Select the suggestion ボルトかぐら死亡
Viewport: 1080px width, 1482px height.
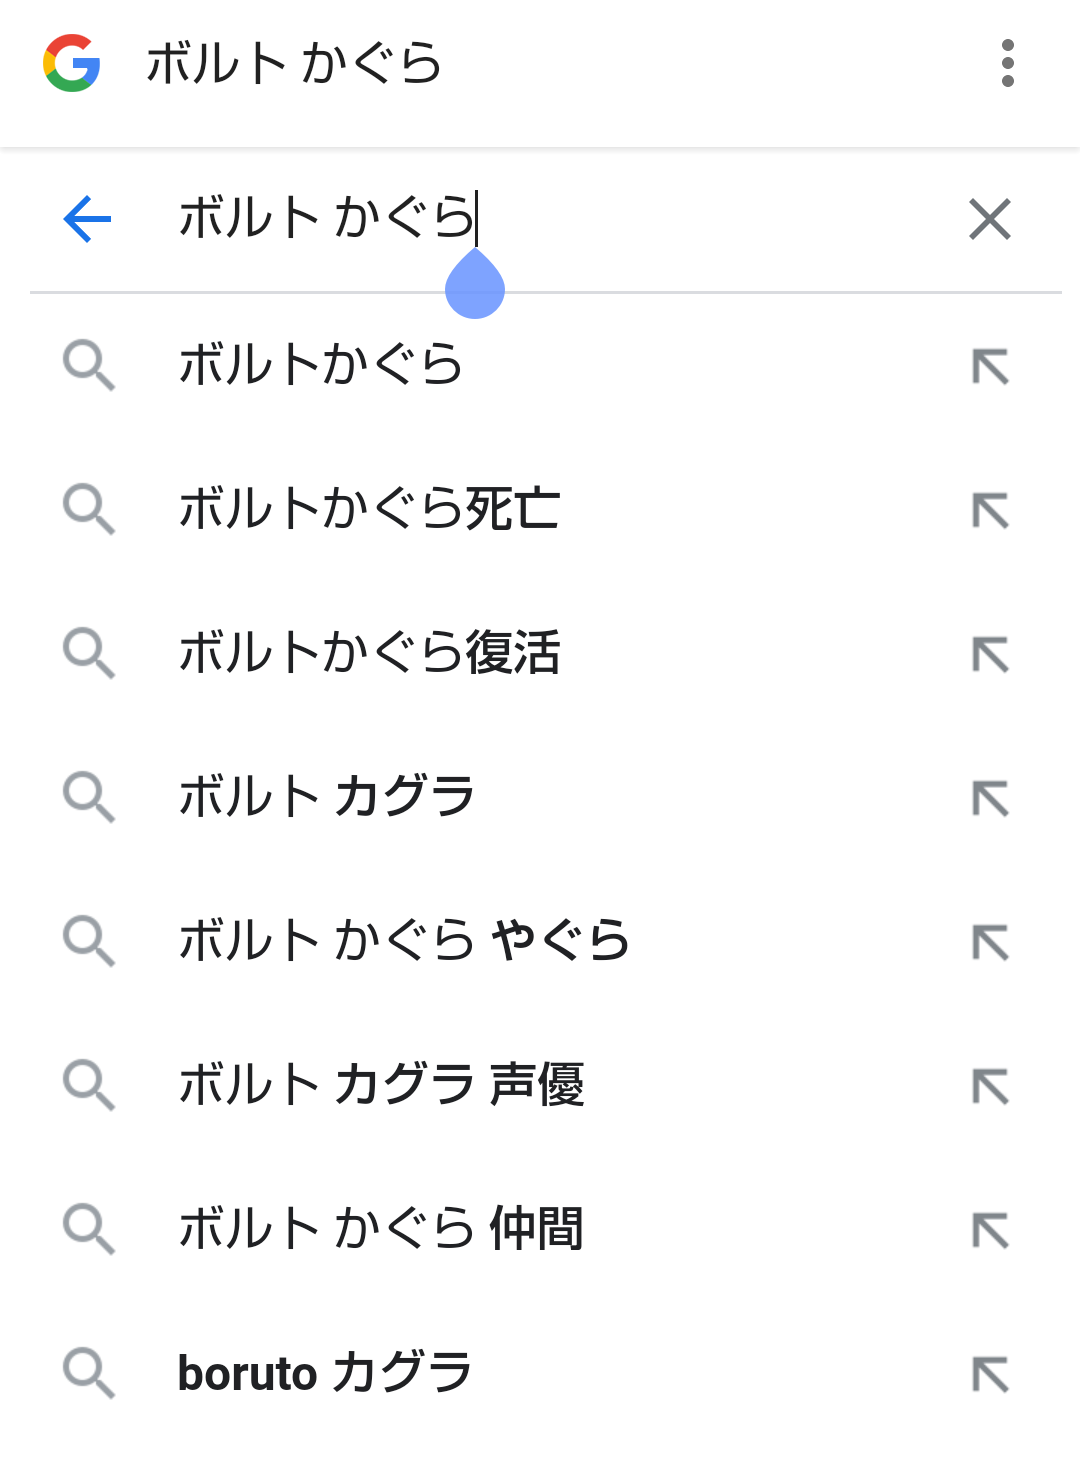pos(369,509)
